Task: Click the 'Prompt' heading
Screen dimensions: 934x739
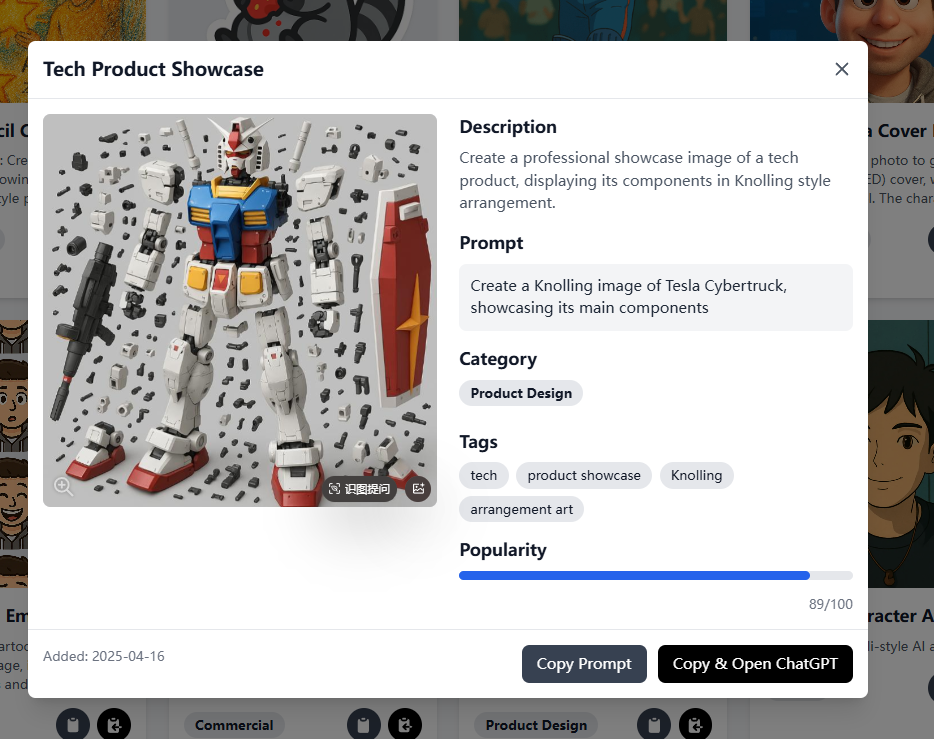Action: (x=491, y=243)
